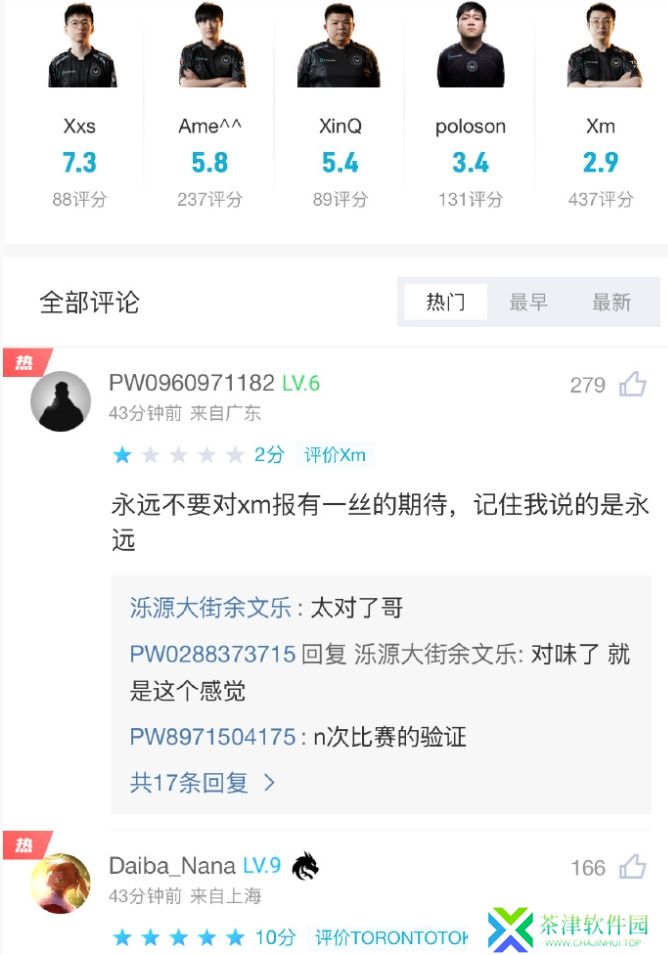Click the first star of the 2分 rating
The image size is (668, 955).
122,455
